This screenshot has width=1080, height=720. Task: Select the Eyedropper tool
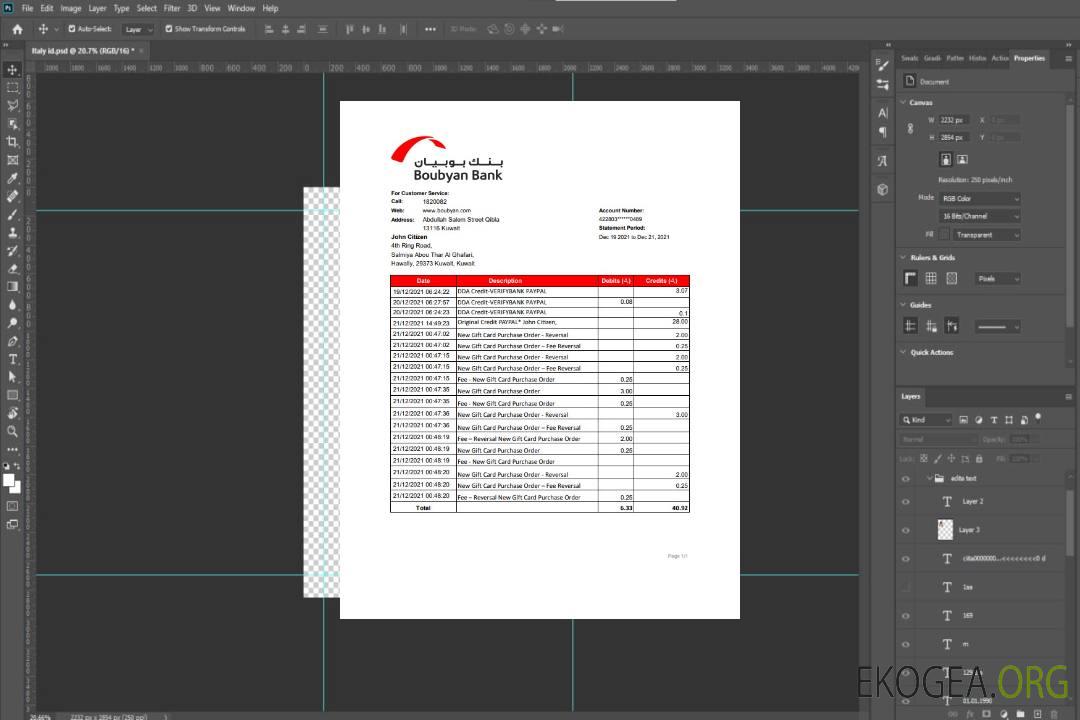pyautogui.click(x=12, y=178)
